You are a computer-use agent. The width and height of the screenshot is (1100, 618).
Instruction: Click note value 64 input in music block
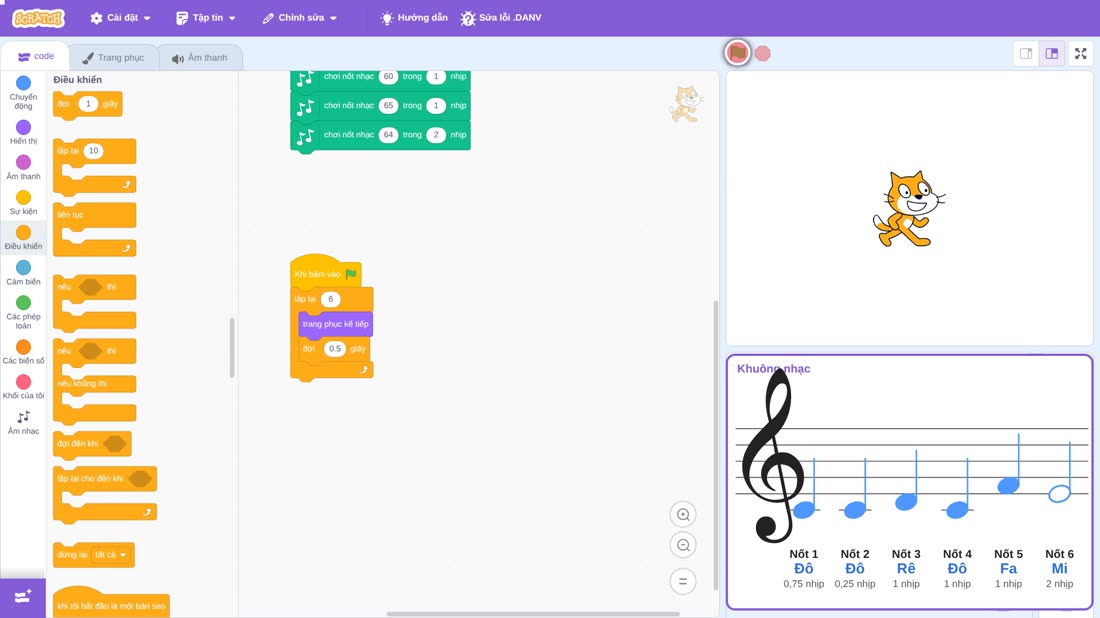pyautogui.click(x=388, y=135)
